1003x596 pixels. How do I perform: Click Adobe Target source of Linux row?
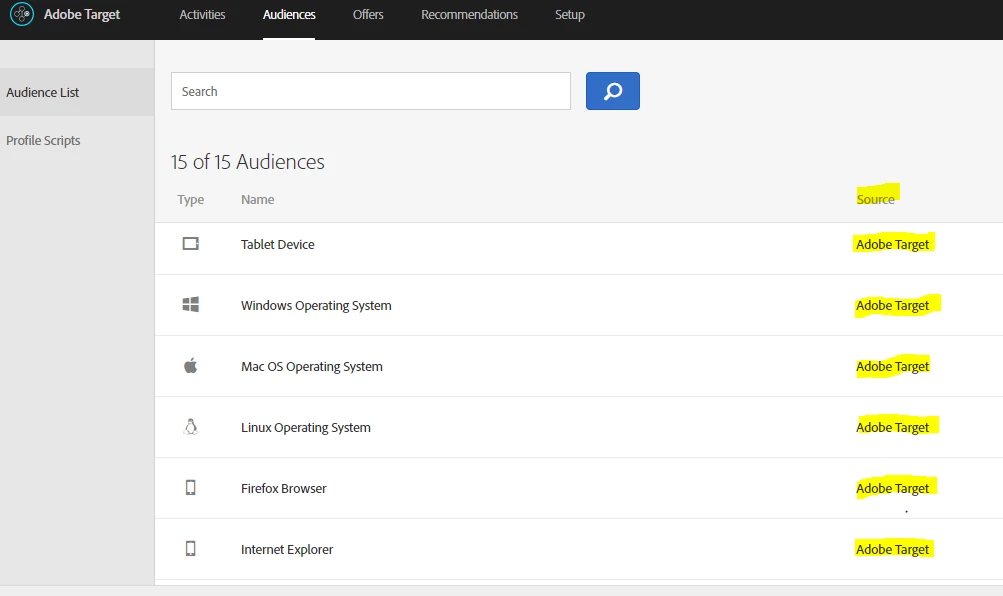(x=892, y=427)
